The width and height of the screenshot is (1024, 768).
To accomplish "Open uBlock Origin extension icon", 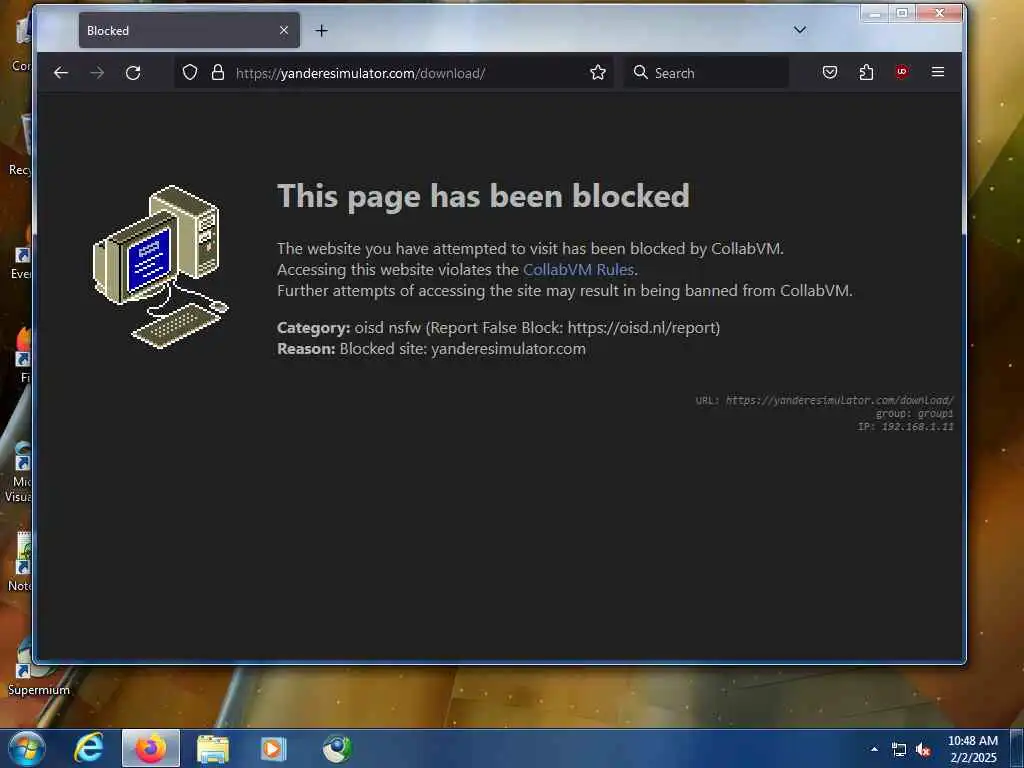I will coord(902,72).
